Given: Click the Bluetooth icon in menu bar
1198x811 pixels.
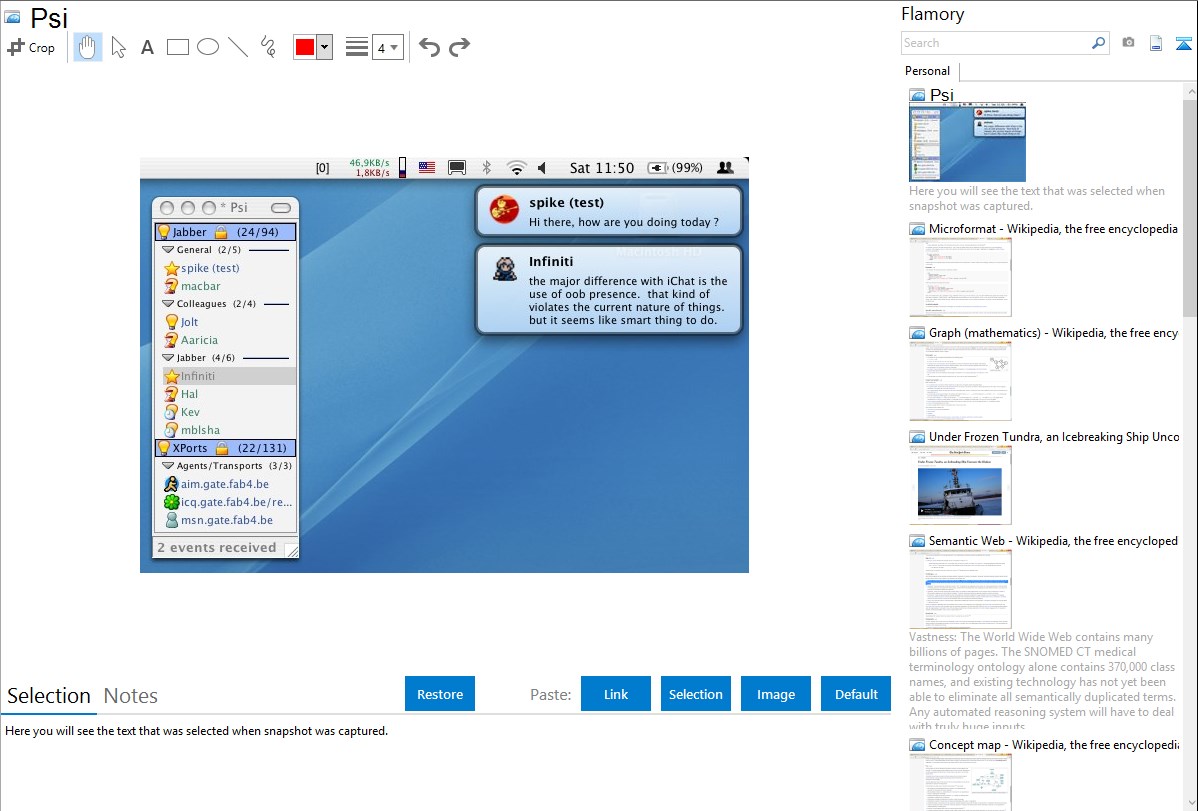Looking at the screenshot, I should click(487, 167).
